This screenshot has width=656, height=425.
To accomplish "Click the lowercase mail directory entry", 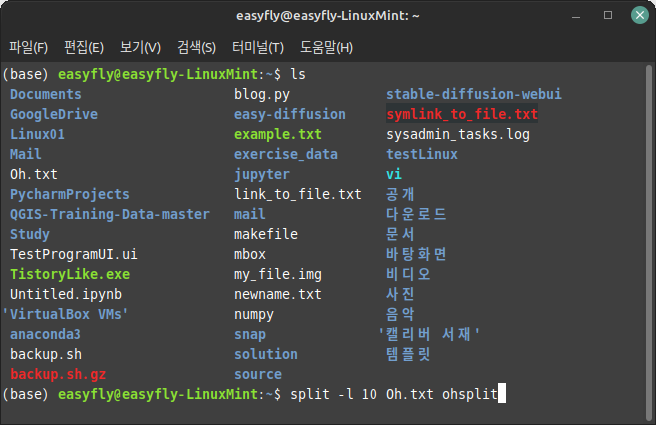I will 249,214.
